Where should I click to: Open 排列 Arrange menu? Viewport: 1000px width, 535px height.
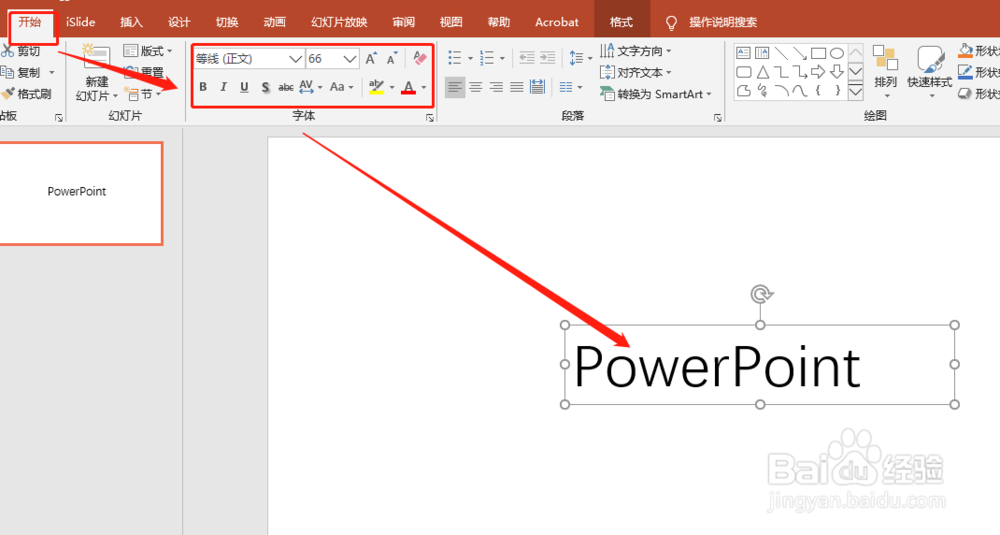coord(885,71)
